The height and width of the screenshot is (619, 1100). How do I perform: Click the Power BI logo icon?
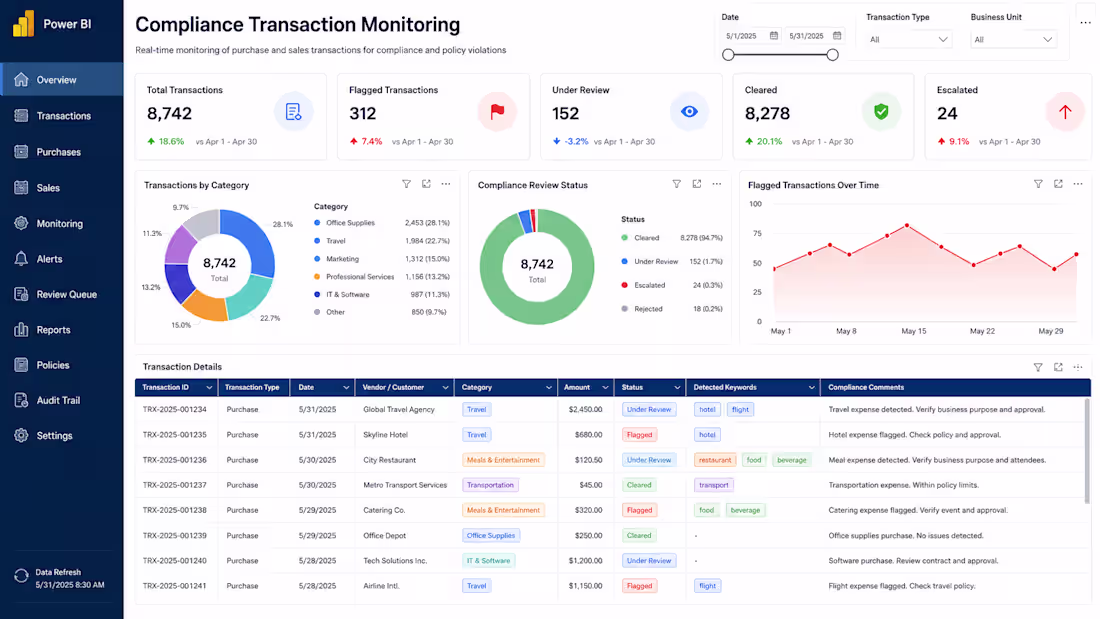tap(23, 23)
